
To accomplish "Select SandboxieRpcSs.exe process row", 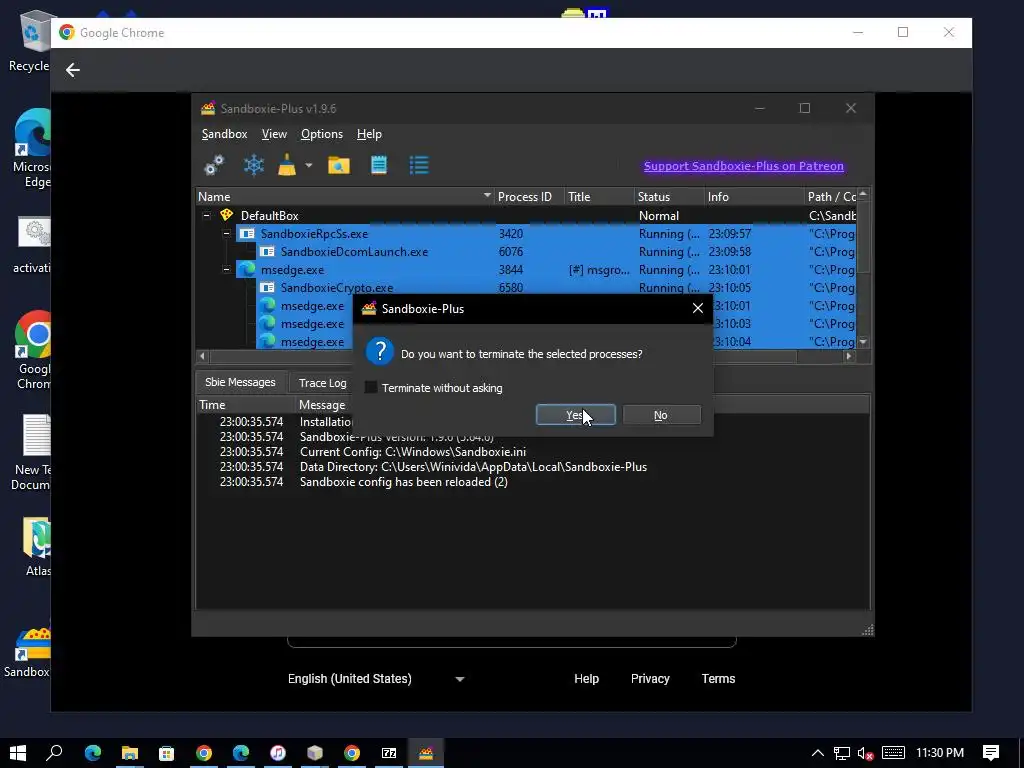I will coord(526,233).
